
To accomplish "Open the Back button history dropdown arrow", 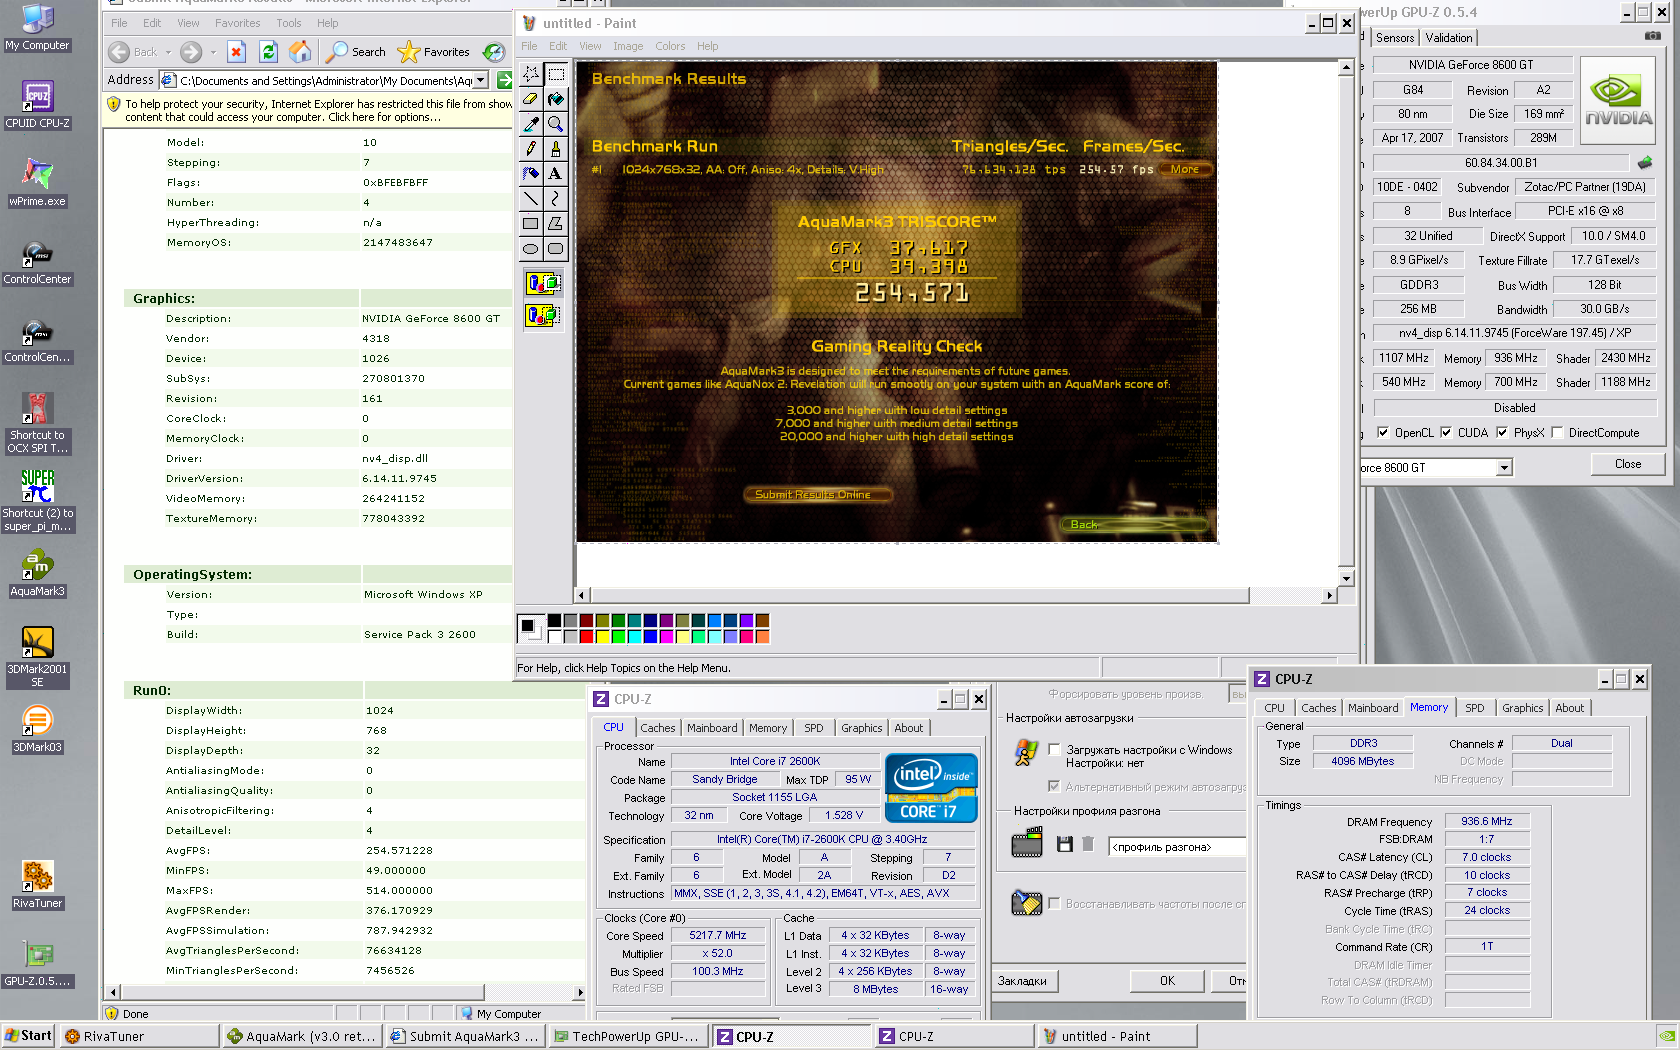I will point(168,52).
